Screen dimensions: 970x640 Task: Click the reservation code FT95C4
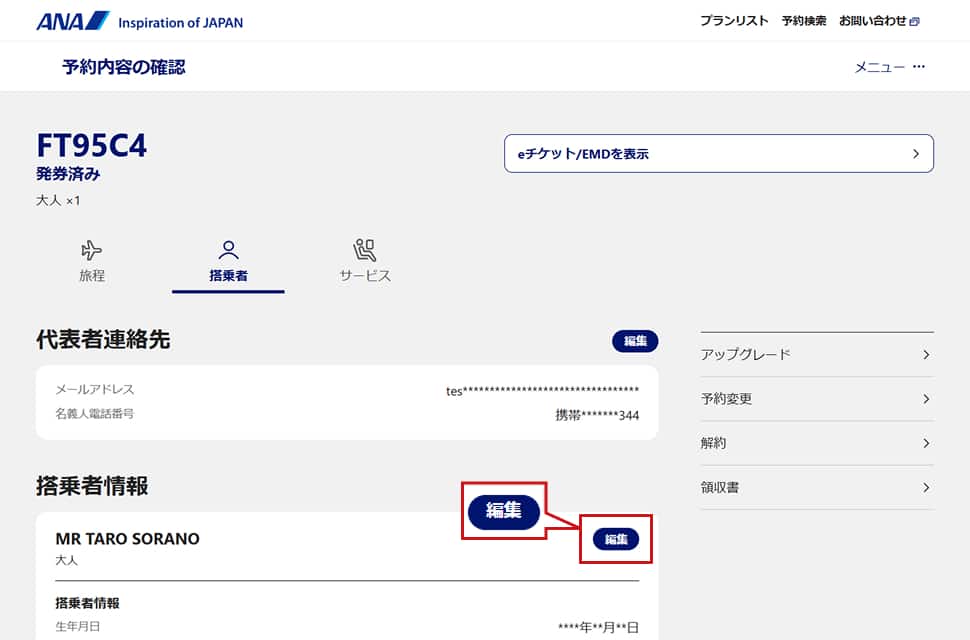point(92,146)
